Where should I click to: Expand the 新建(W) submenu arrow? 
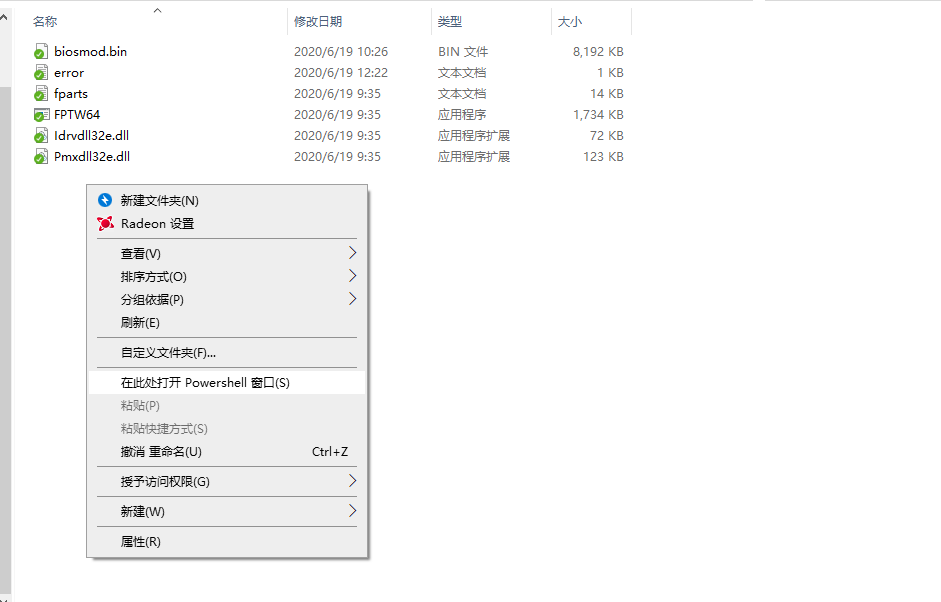352,511
